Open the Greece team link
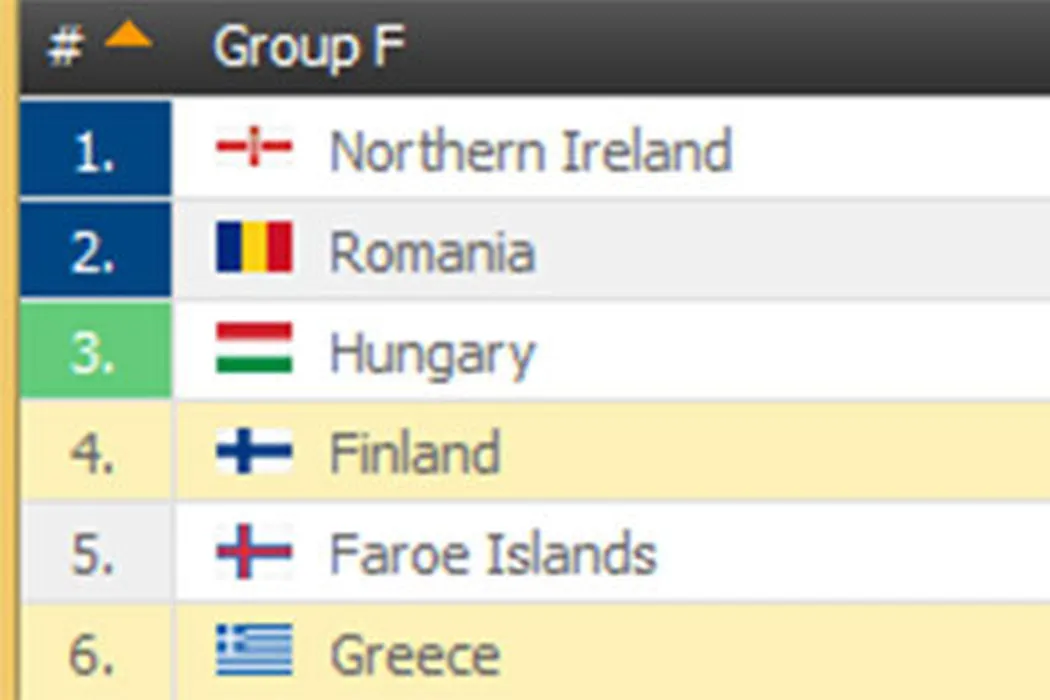1050x700 pixels. [x=415, y=655]
